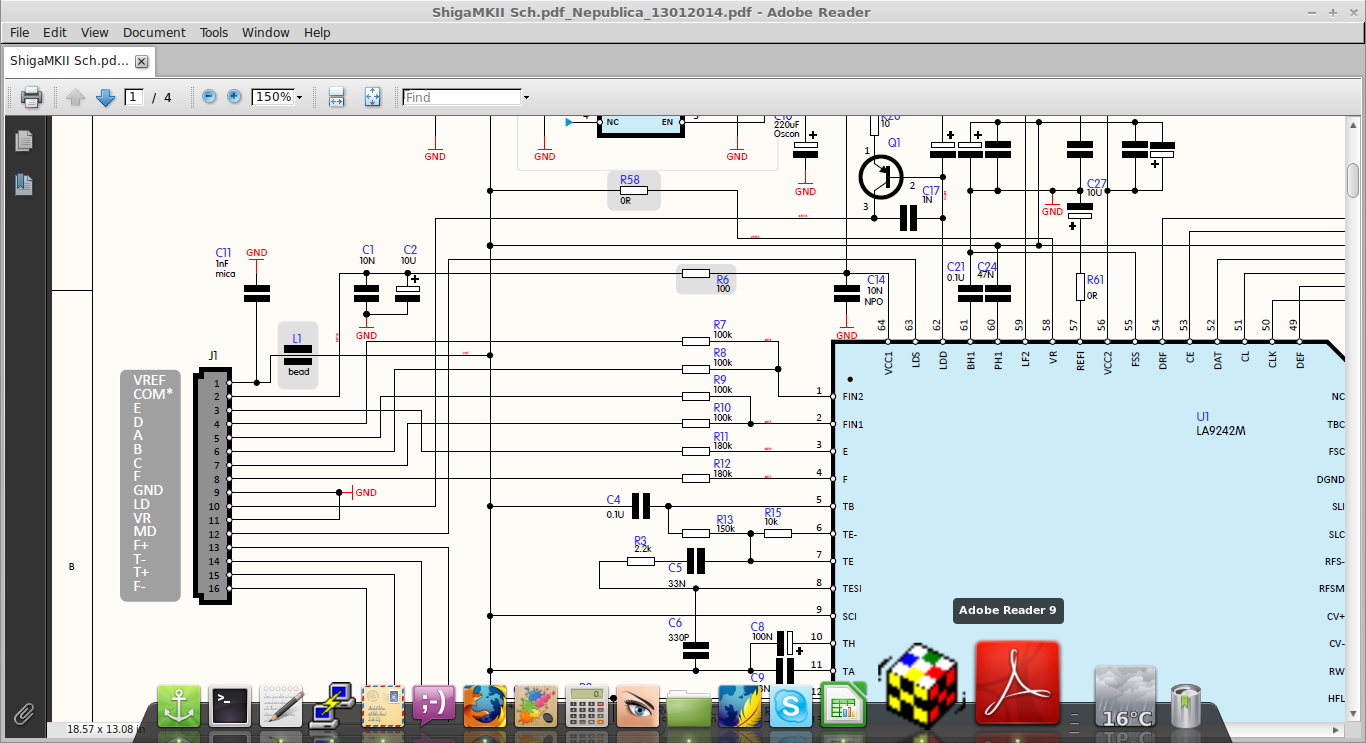Screen dimensions: 1366x743
Task: Launch Firefox from the dock
Action: pos(485,706)
